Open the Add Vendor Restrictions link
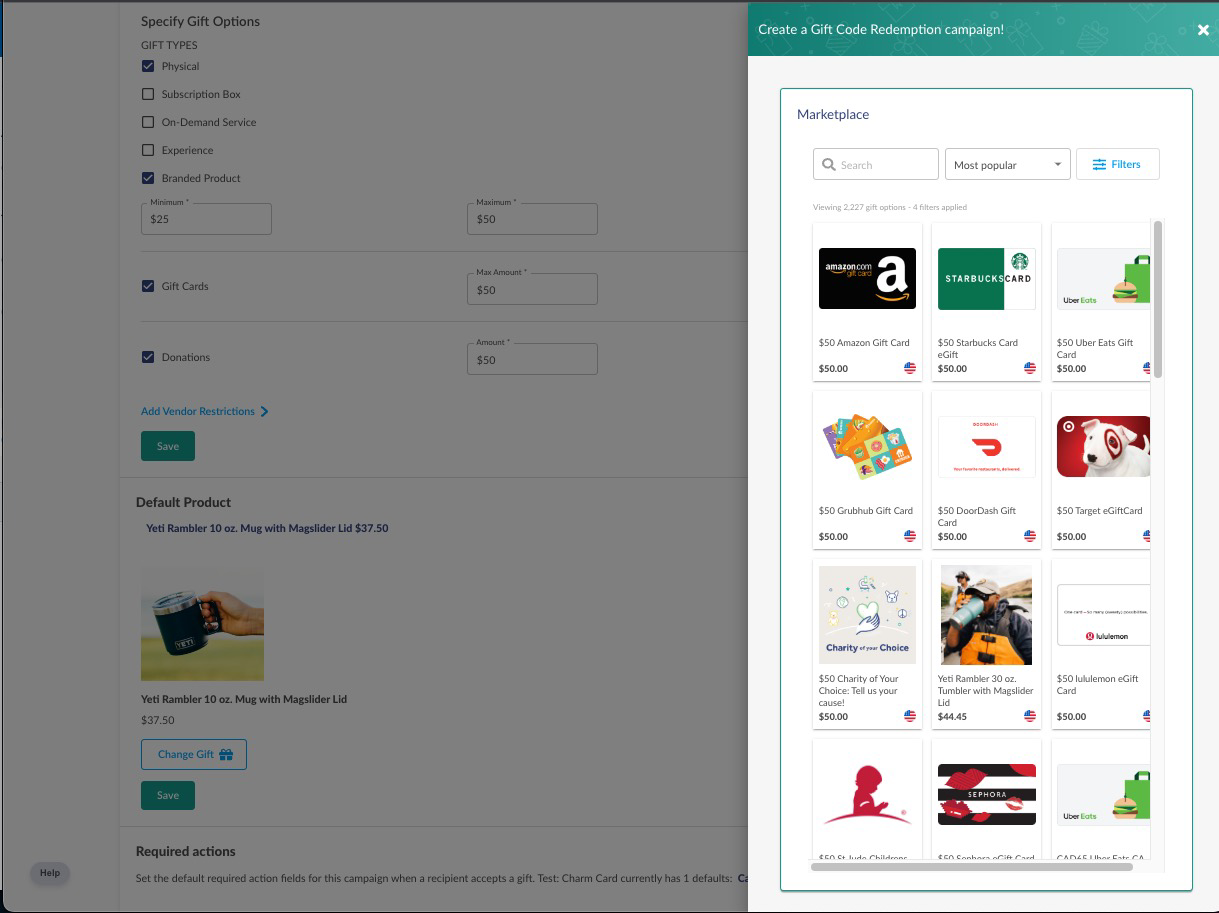The width and height of the screenshot is (1219, 913). coord(205,411)
